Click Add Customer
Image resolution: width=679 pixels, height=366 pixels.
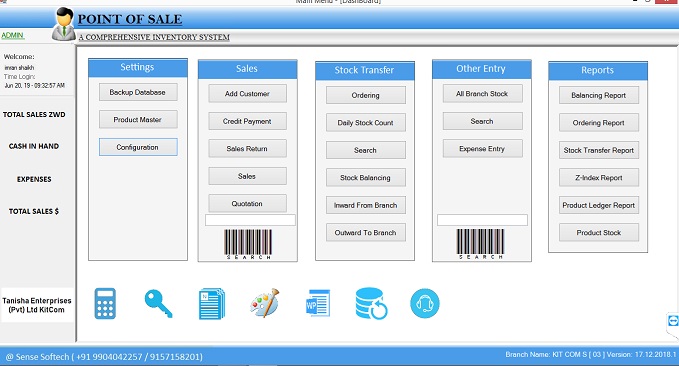tap(247, 94)
